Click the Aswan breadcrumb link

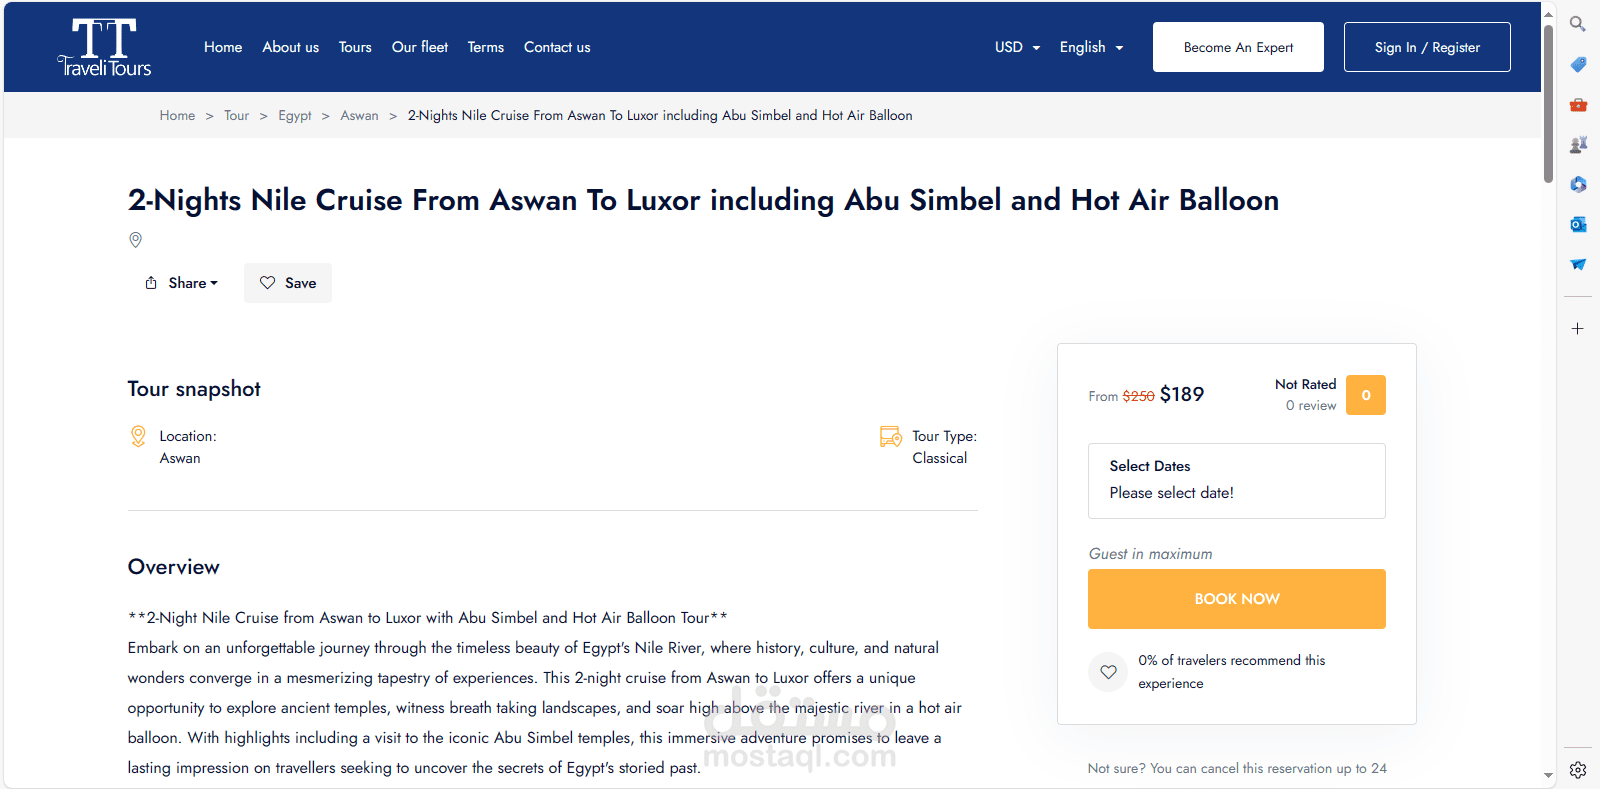click(x=359, y=116)
